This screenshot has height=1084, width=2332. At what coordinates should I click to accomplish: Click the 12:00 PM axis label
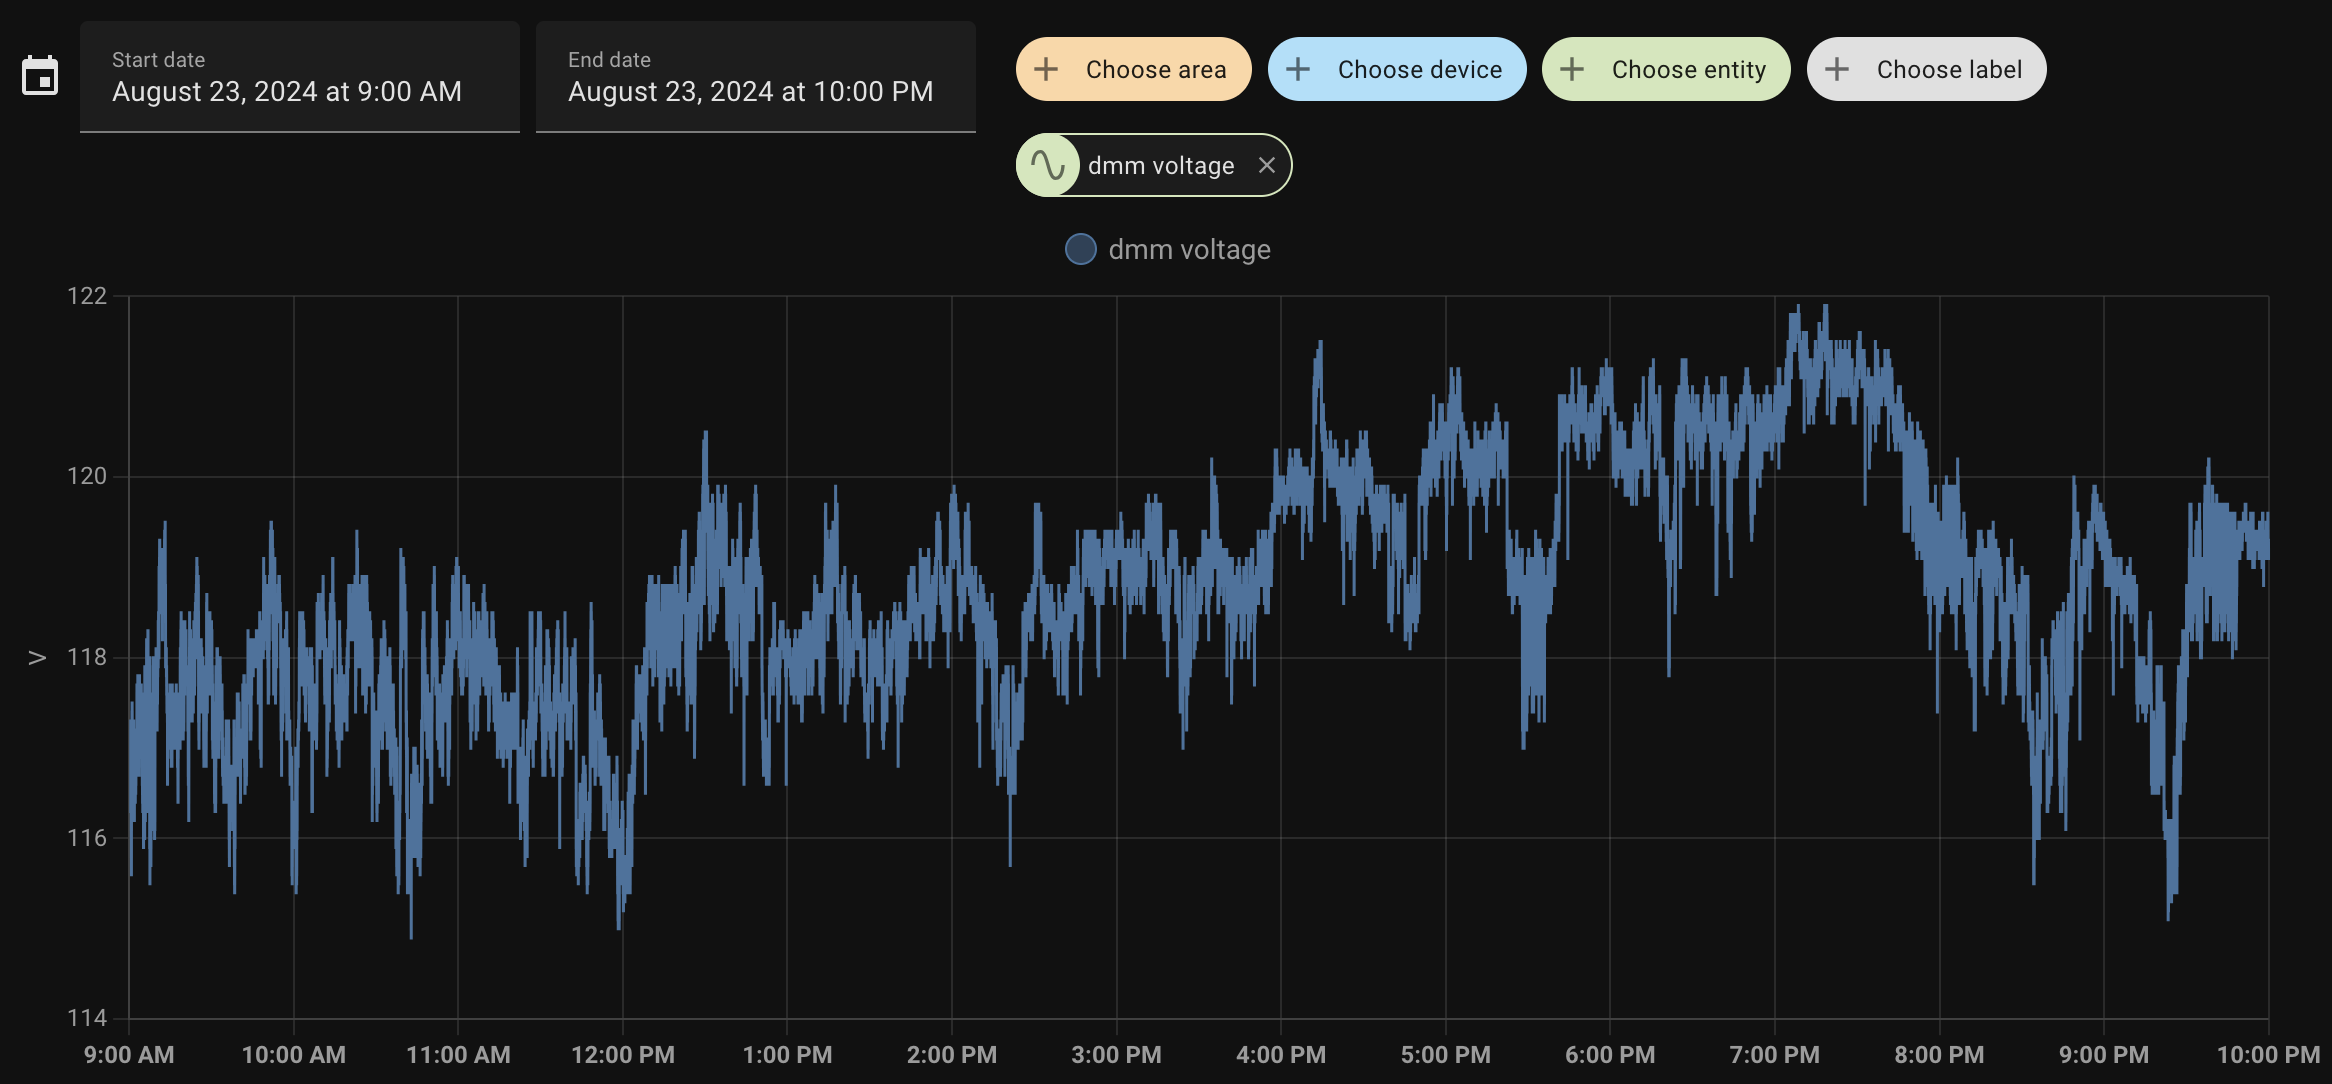click(622, 1055)
